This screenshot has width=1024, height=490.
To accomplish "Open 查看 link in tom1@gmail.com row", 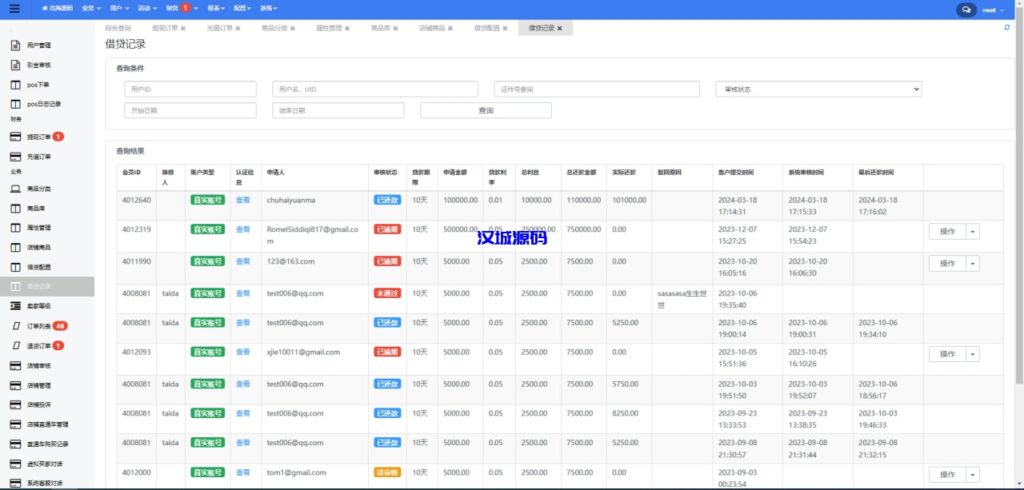I will pyautogui.click(x=242, y=472).
